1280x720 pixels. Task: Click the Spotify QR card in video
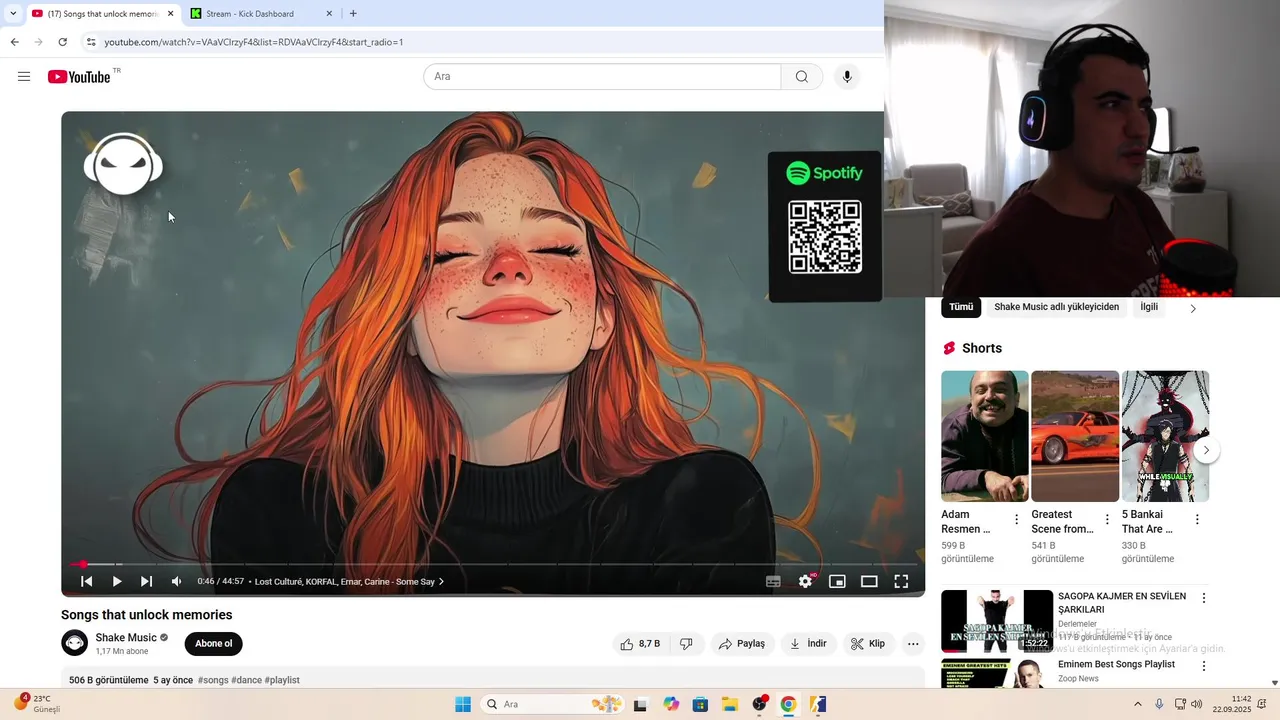825,226
